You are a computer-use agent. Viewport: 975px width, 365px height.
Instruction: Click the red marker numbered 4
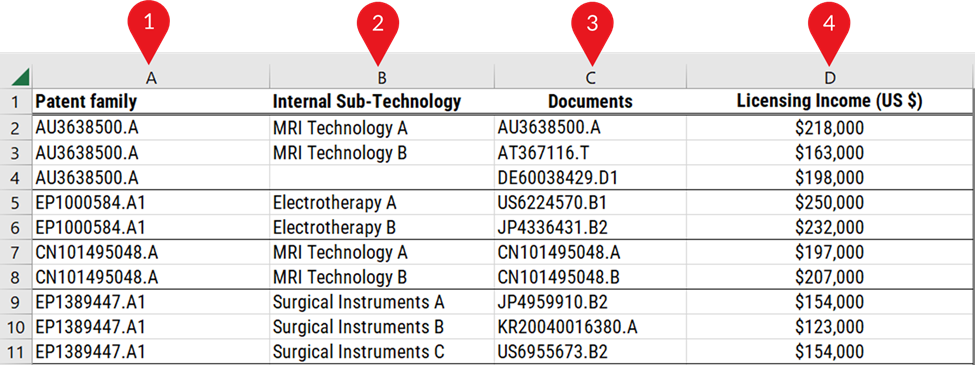click(x=829, y=29)
